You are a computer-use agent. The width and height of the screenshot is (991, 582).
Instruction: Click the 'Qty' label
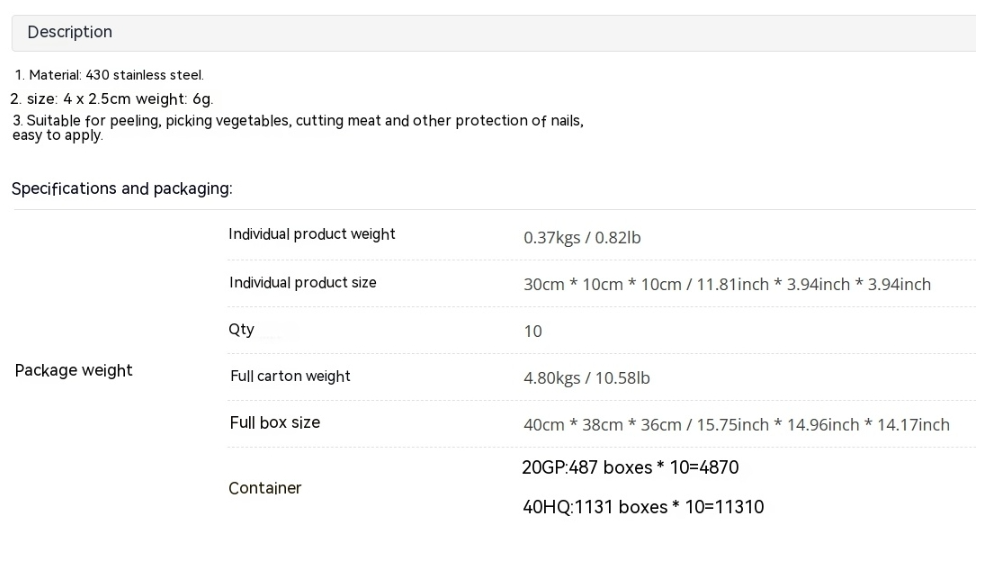(241, 330)
